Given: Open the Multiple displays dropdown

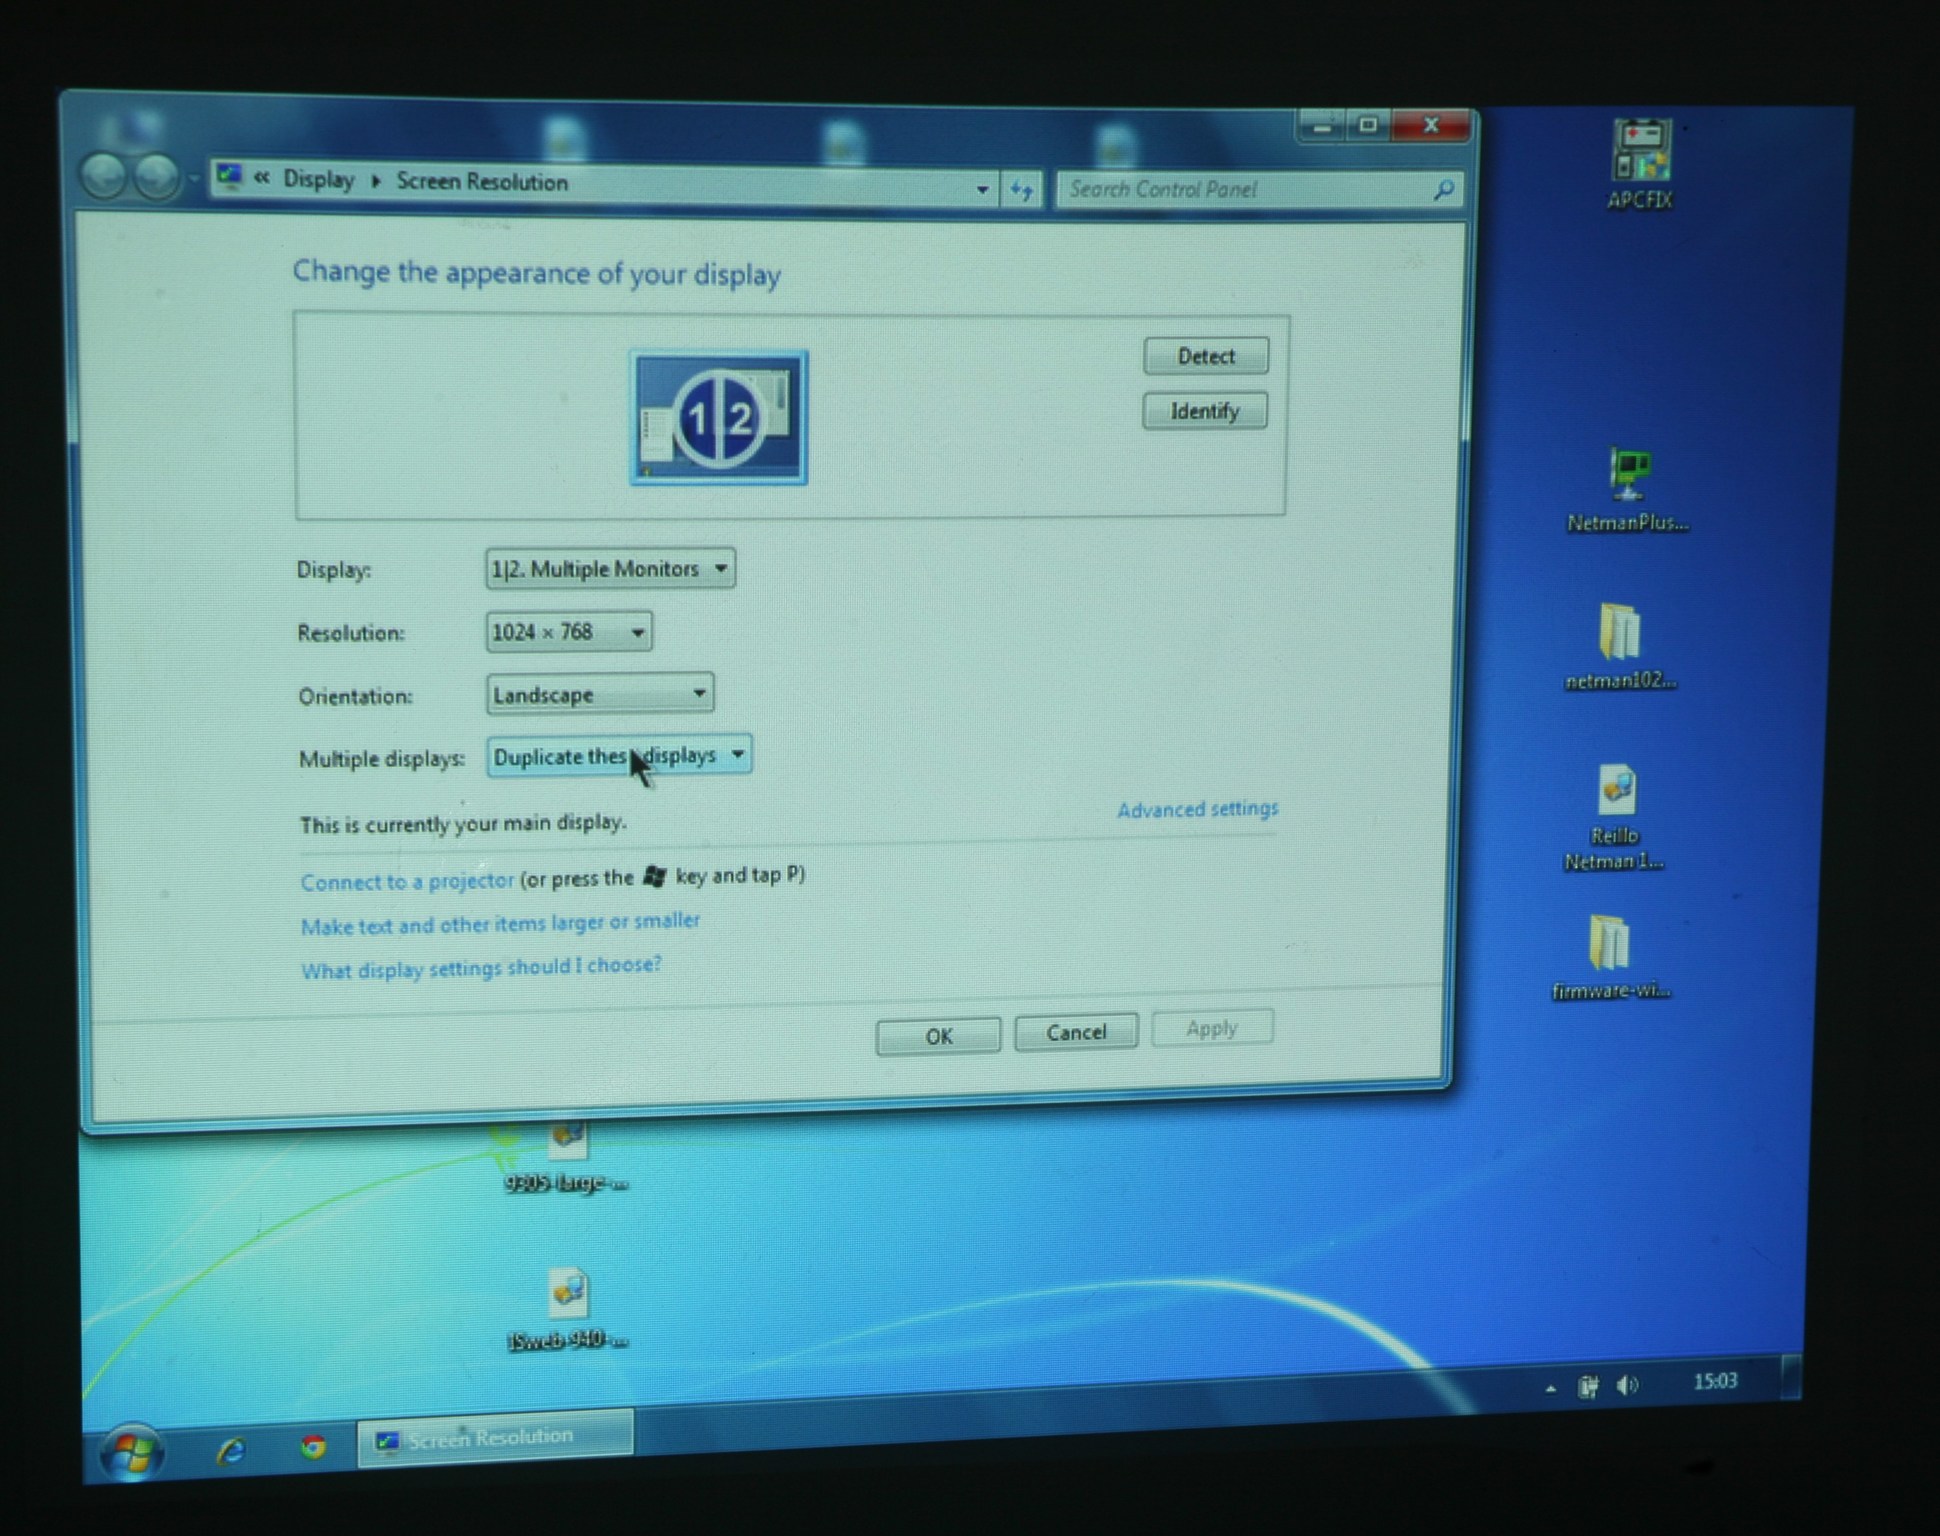Looking at the screenshot, I should (x=619, y=756).
